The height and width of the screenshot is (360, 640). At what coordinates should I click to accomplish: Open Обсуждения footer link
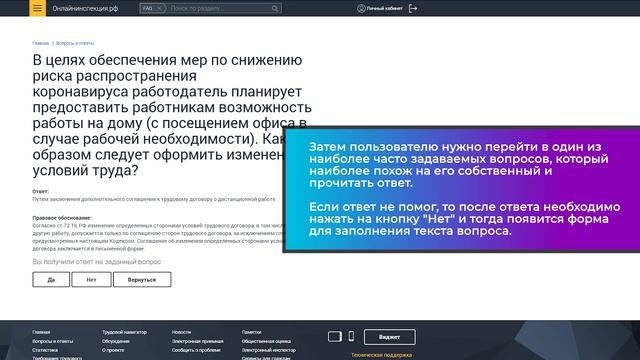pos(116,341)
